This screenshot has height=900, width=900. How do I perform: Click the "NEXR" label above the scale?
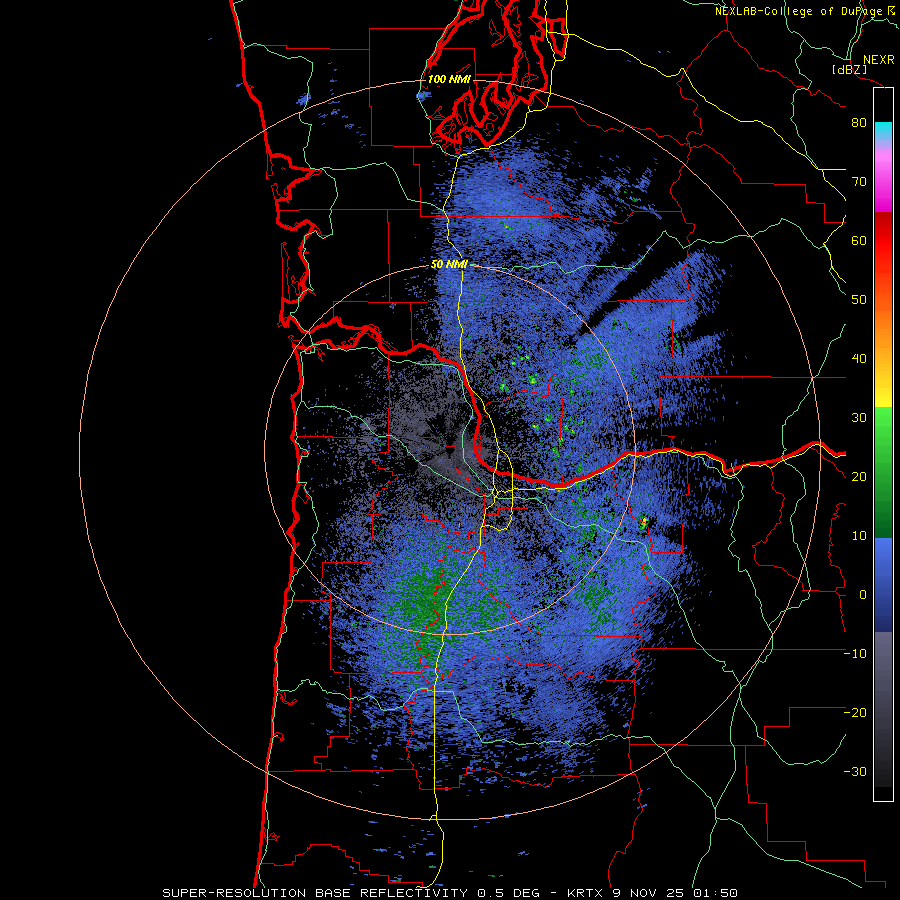point(878,60)
